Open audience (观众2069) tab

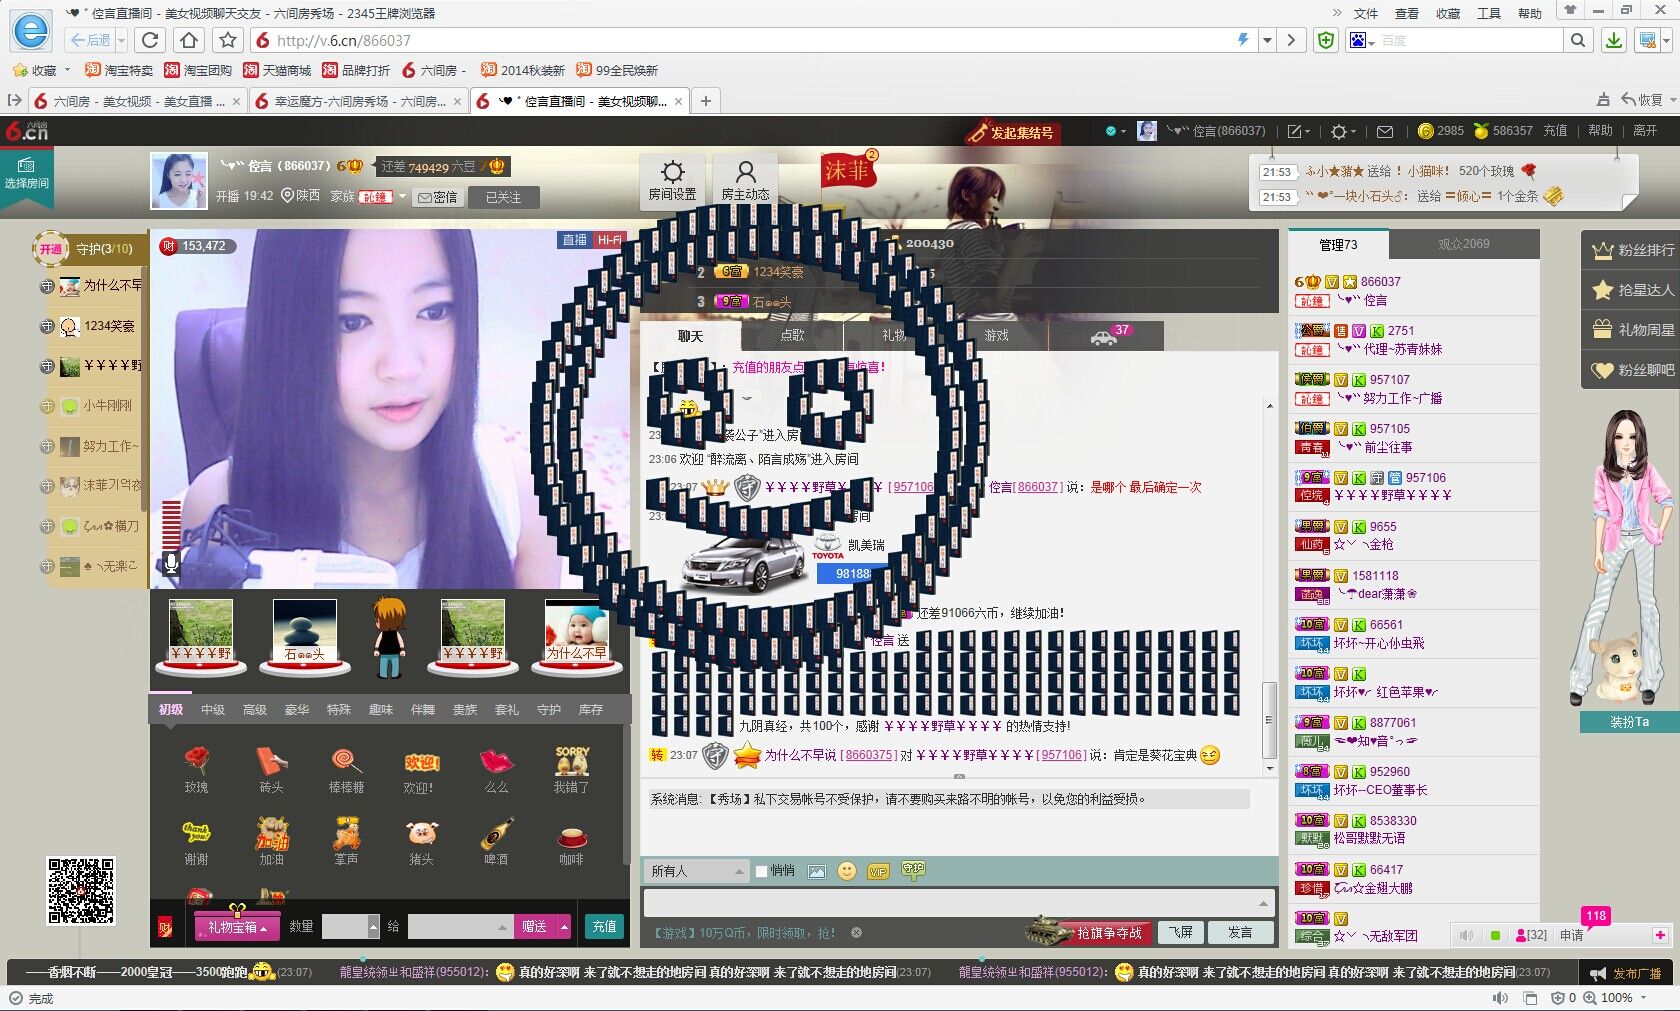(x=1464, y=244)
